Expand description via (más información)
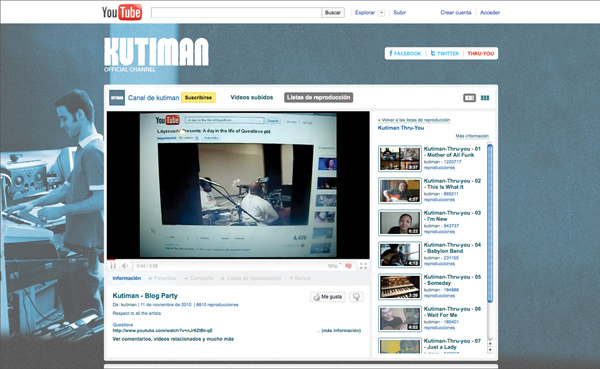 click(341, 330)
